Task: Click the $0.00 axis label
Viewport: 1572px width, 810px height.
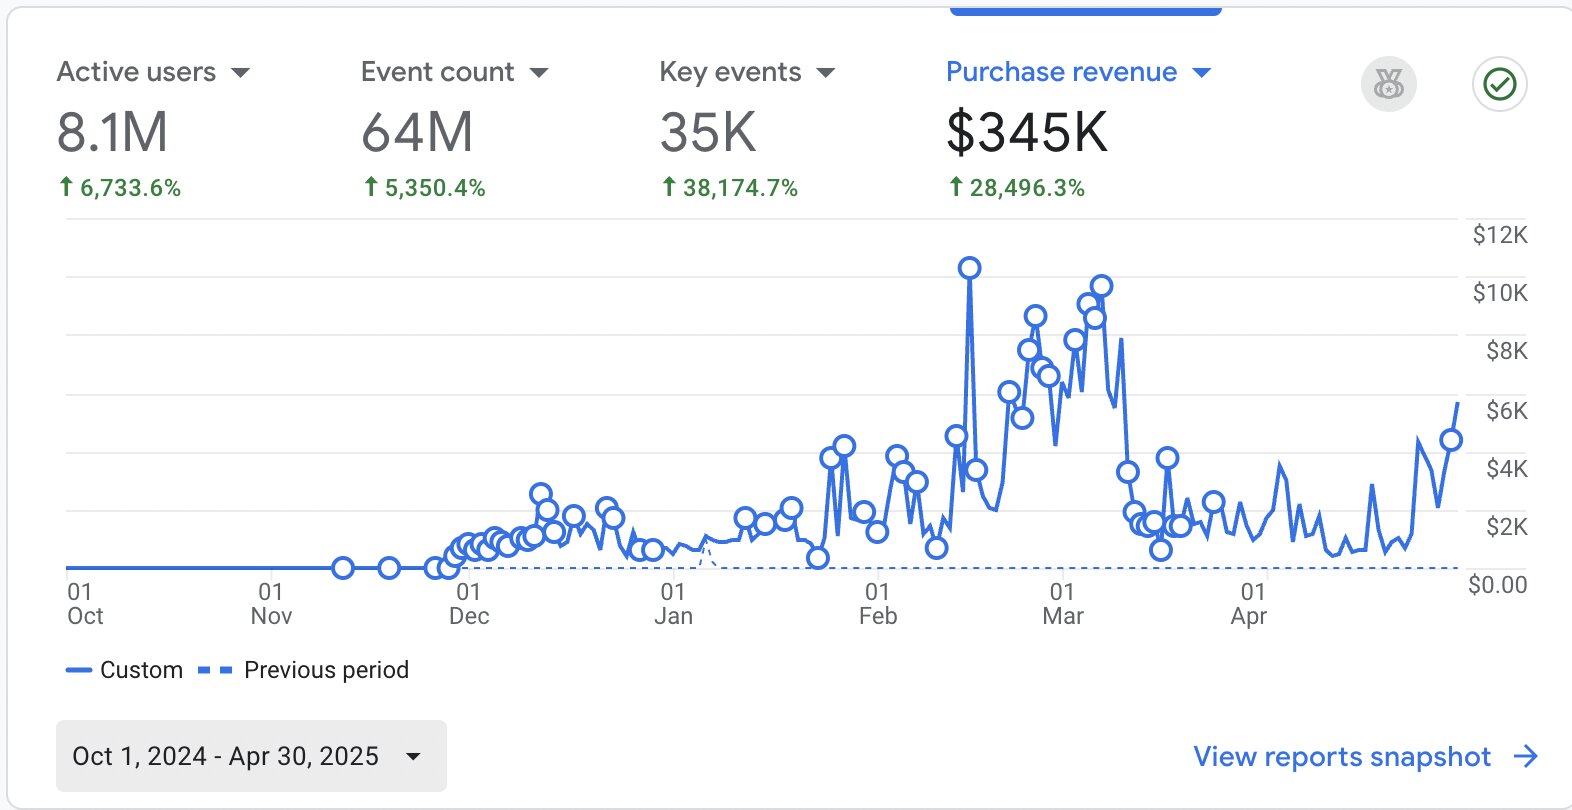Action: [x=1497, y=584]
